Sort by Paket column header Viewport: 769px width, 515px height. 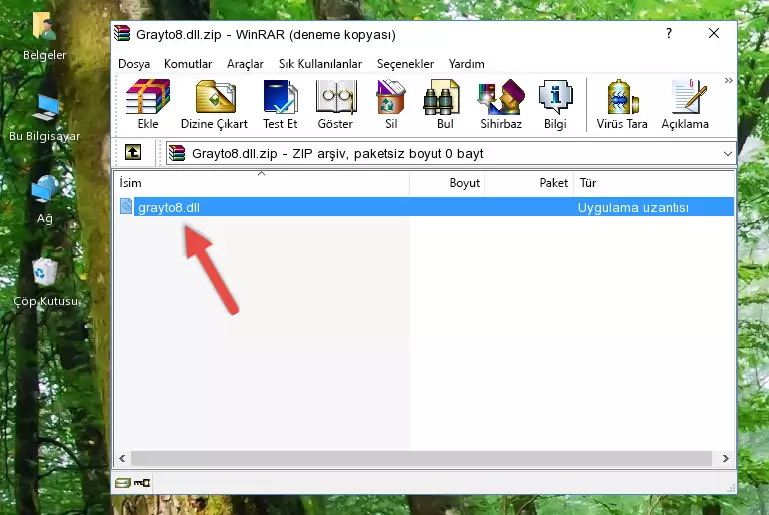[529, 183]
